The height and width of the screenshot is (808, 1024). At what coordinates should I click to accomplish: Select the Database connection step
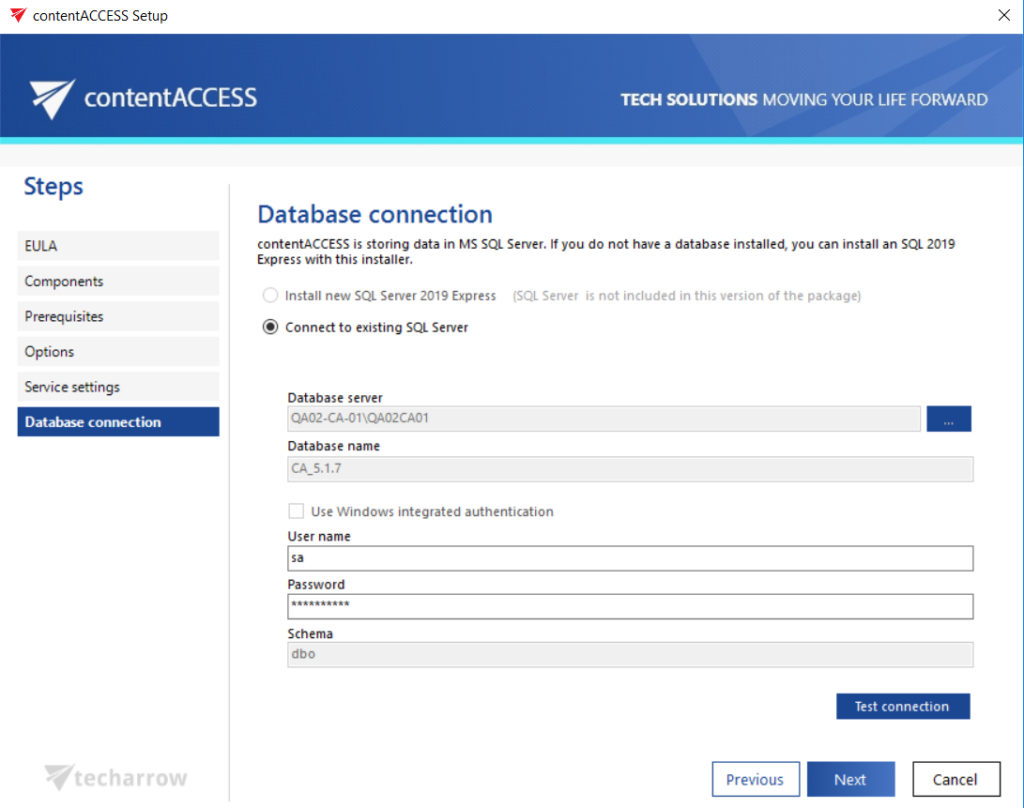click(x=118, y=421)
